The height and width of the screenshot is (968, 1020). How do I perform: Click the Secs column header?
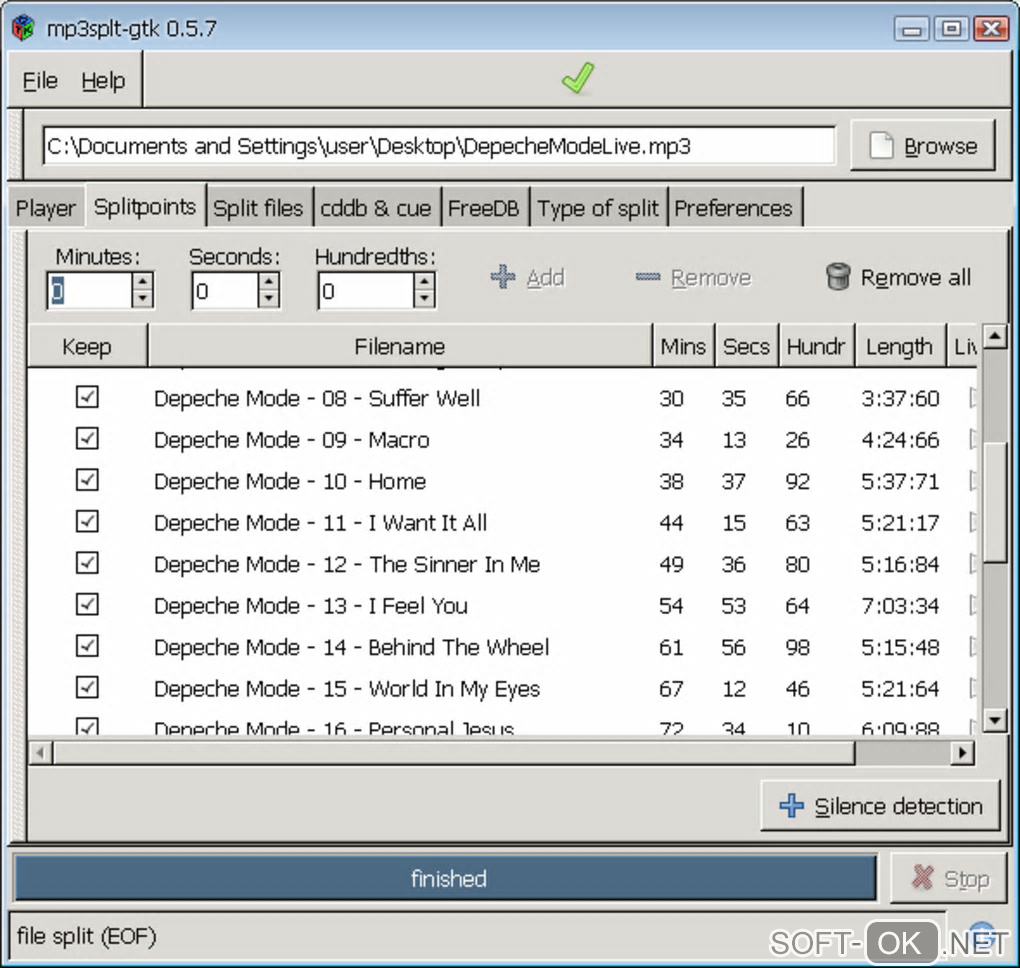tap(747, 346)
